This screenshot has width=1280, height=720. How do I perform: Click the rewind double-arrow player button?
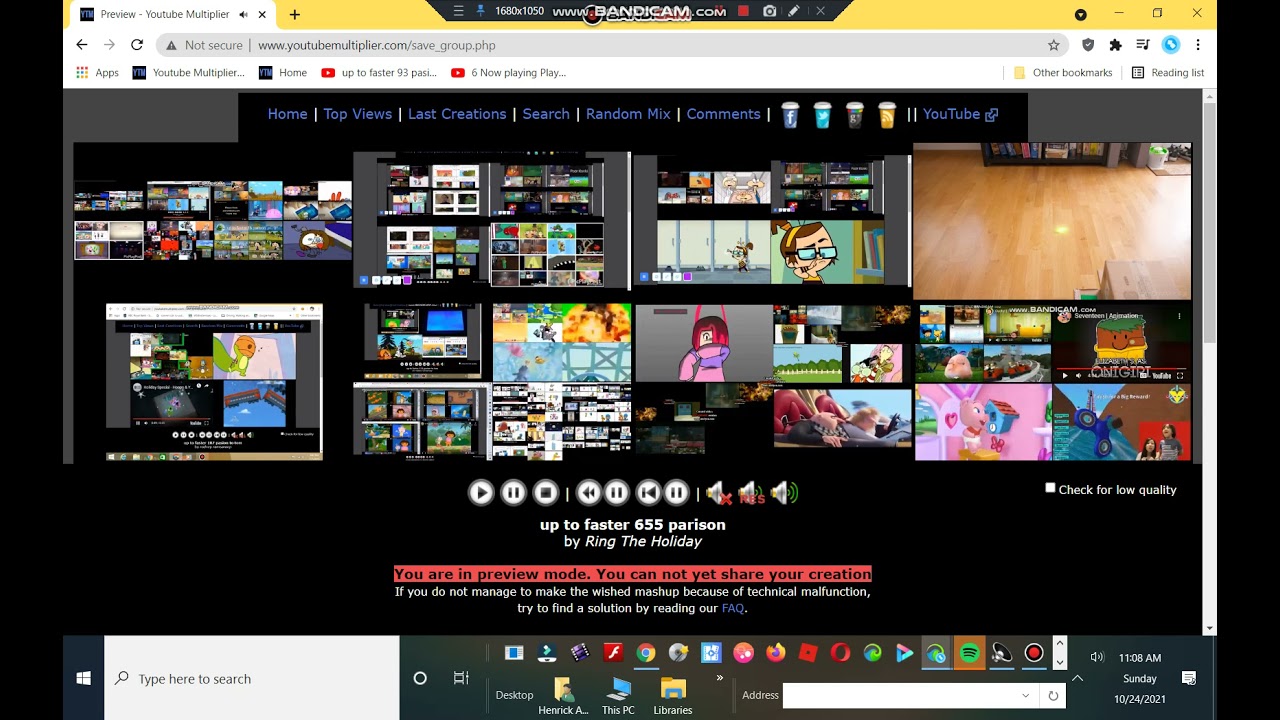pyautogui.click(x=589, y=492)
